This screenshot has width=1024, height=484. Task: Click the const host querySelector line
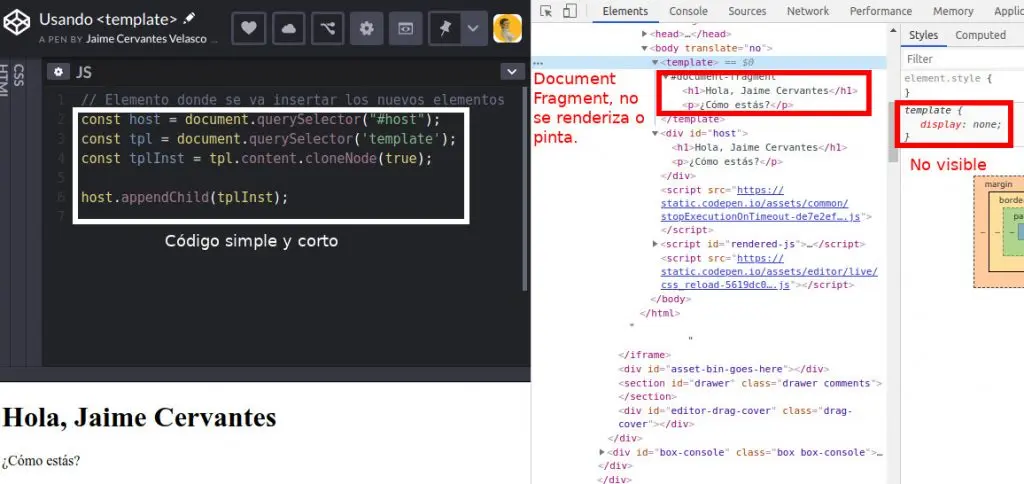[x=261, y=120]
